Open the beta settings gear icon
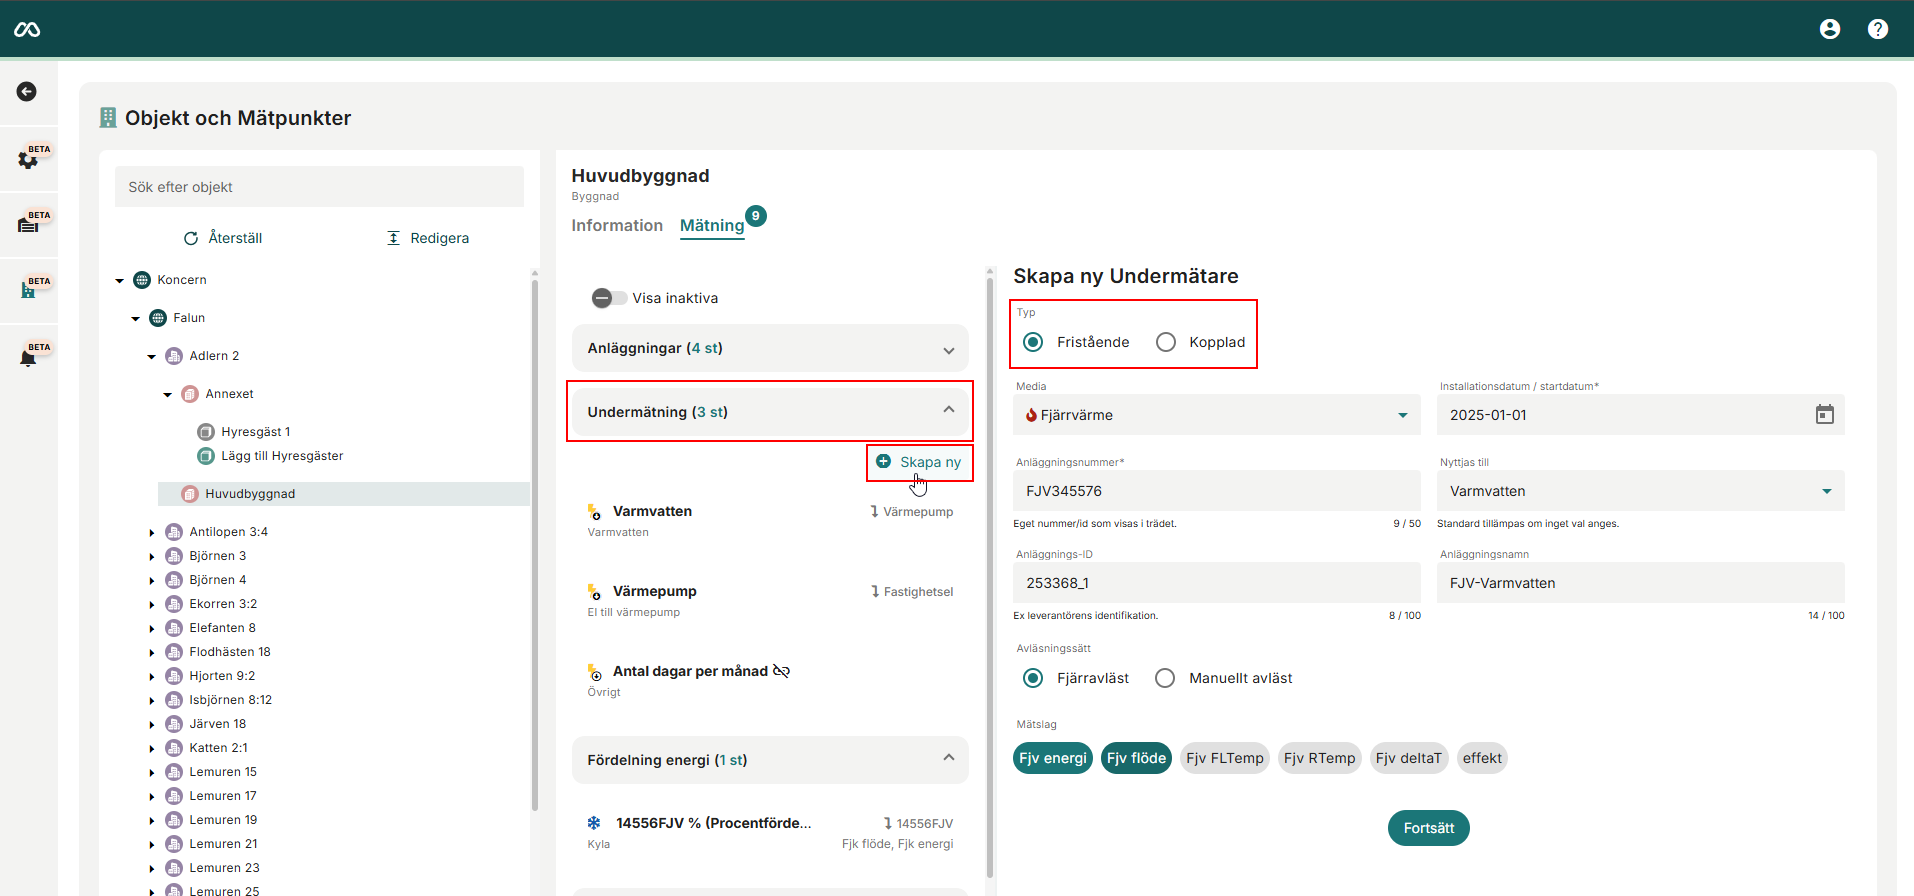1914x896 pixels. click(28, 159)
